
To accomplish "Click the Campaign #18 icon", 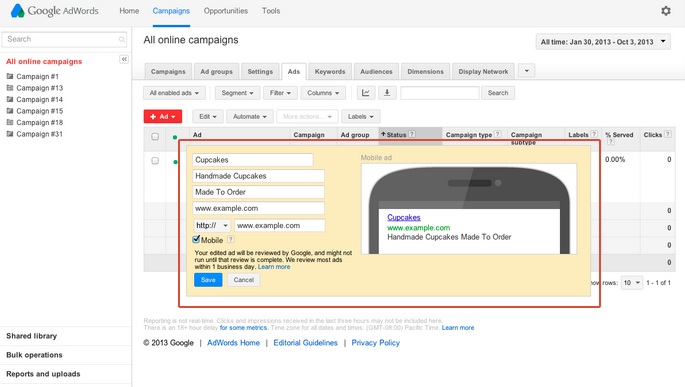I will point(10,122).
